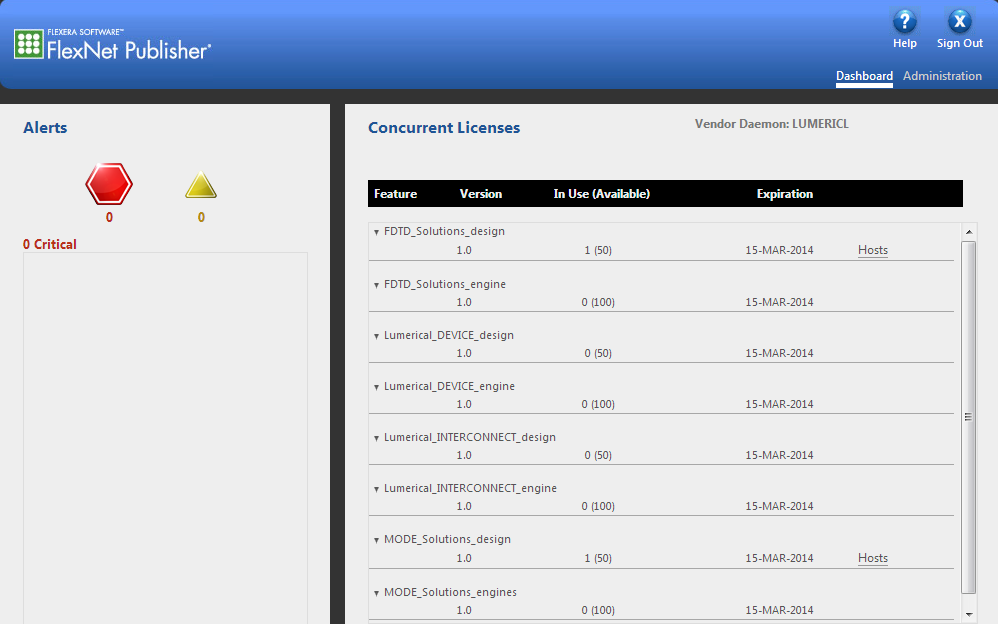
Task: Collapse the Lumerical_DEVICE_design feature
Action: (x=376, y=336)
